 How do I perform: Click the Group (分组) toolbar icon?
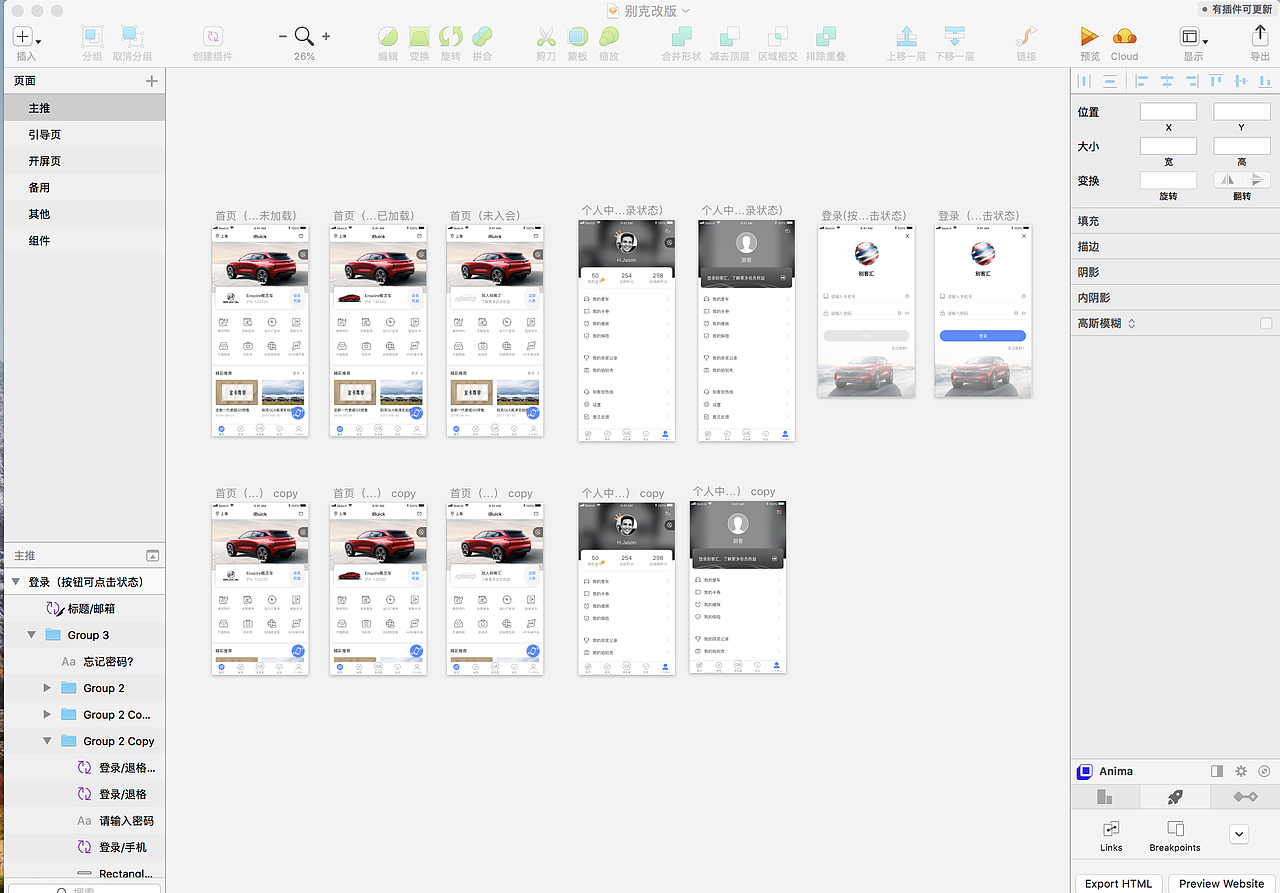click(x=92, y=37)
